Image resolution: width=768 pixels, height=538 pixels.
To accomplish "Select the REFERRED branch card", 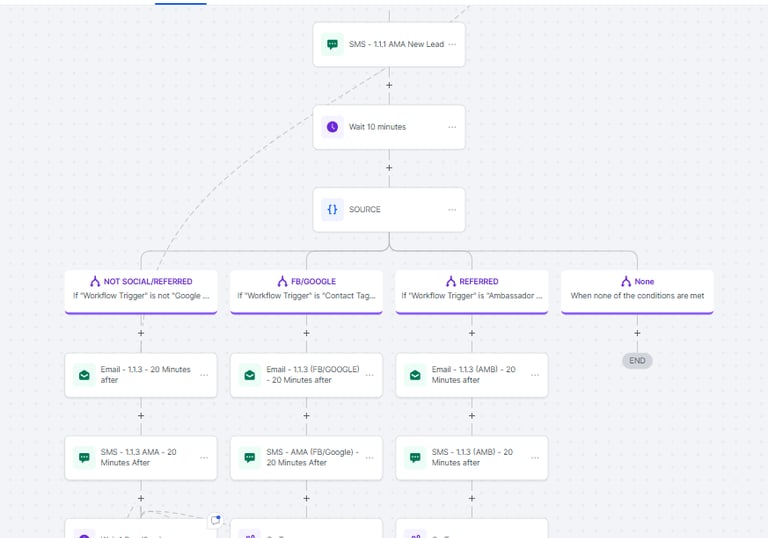I will (472, 292).
